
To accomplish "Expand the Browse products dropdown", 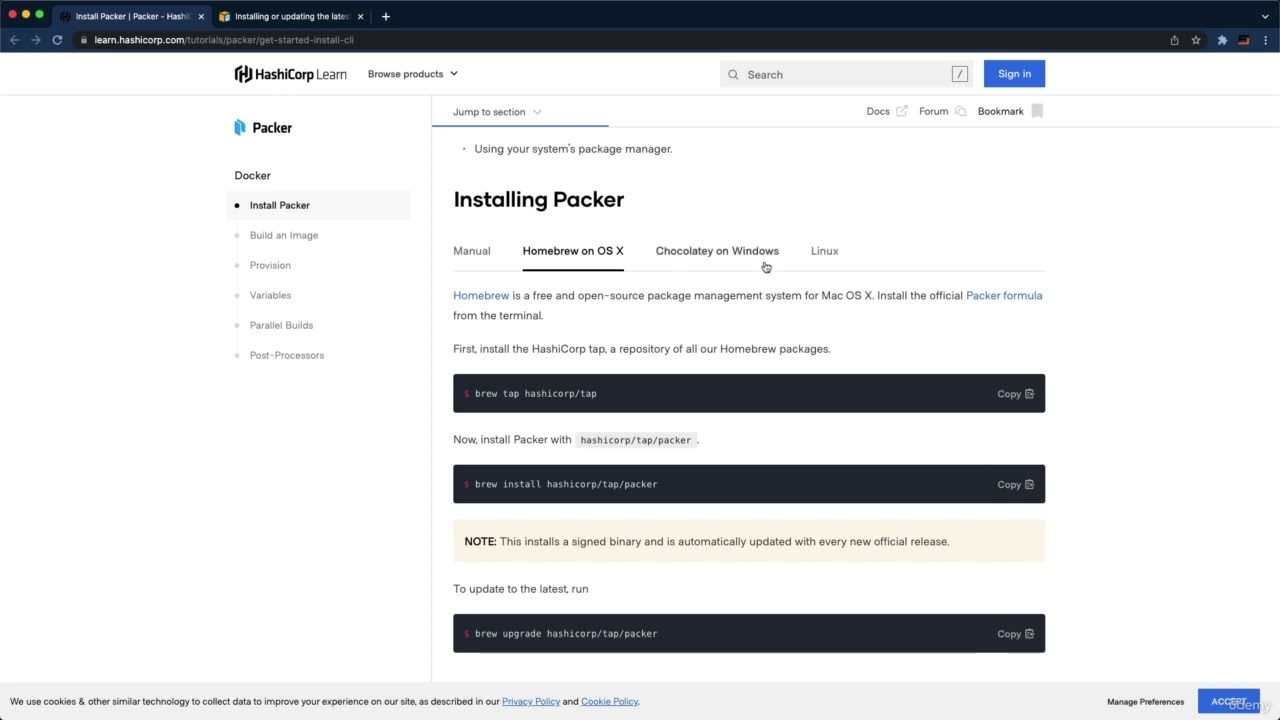I will [x=412, y=74].
